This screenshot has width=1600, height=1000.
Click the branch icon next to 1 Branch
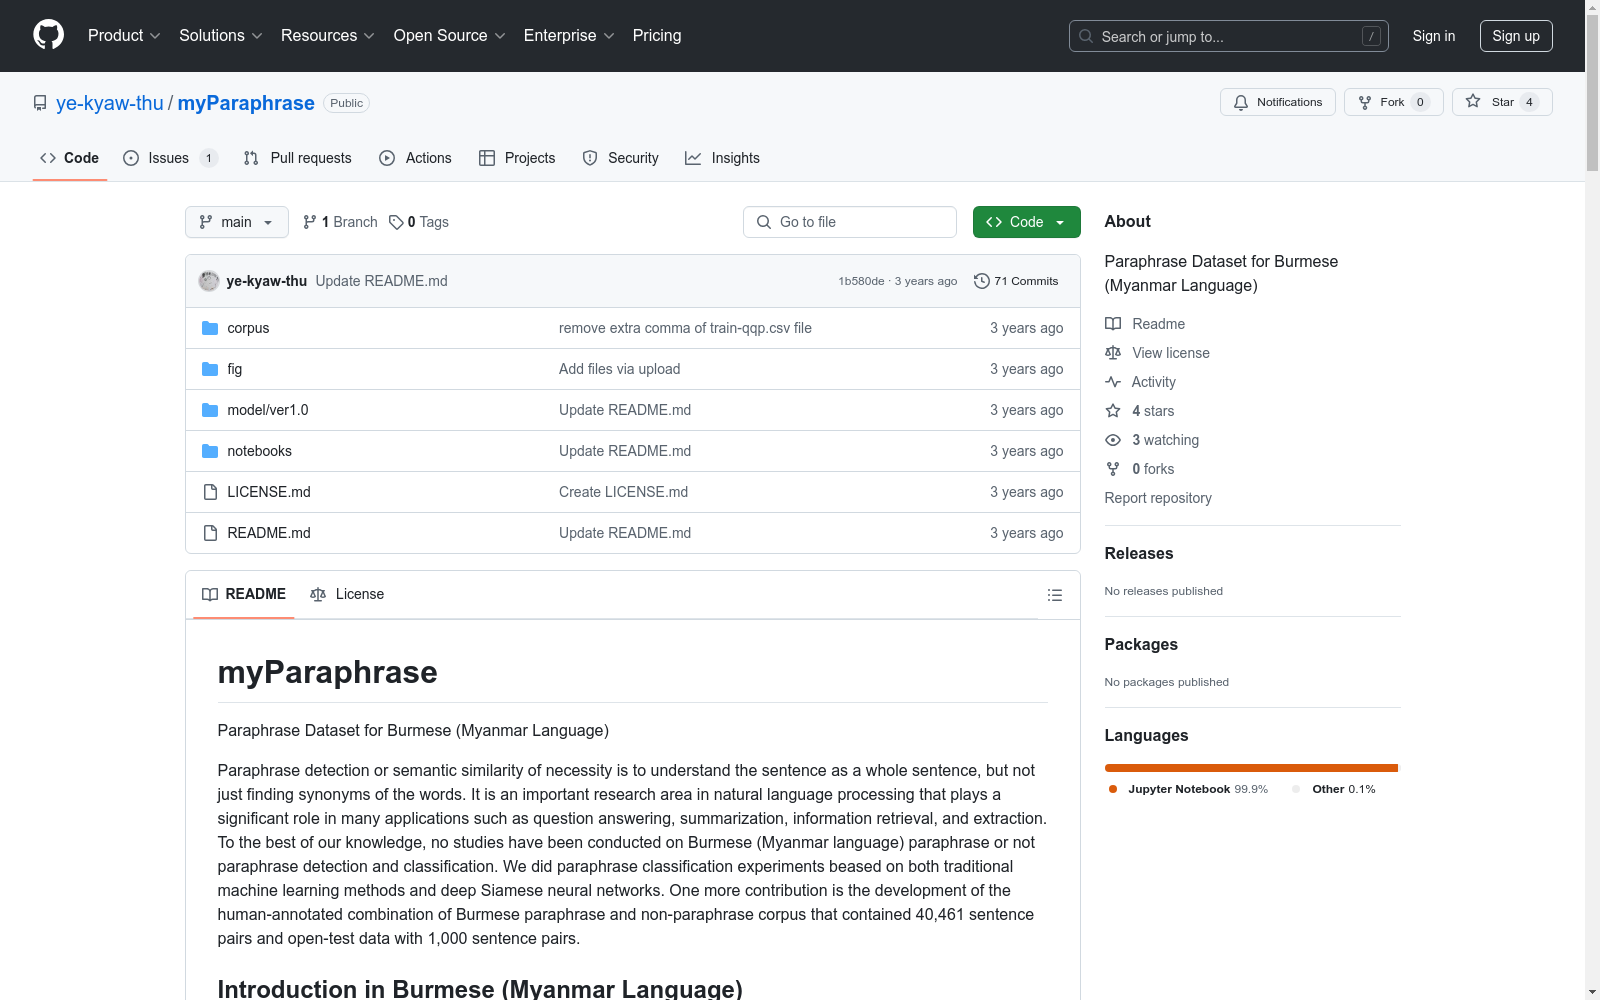(x=310, y=222)
